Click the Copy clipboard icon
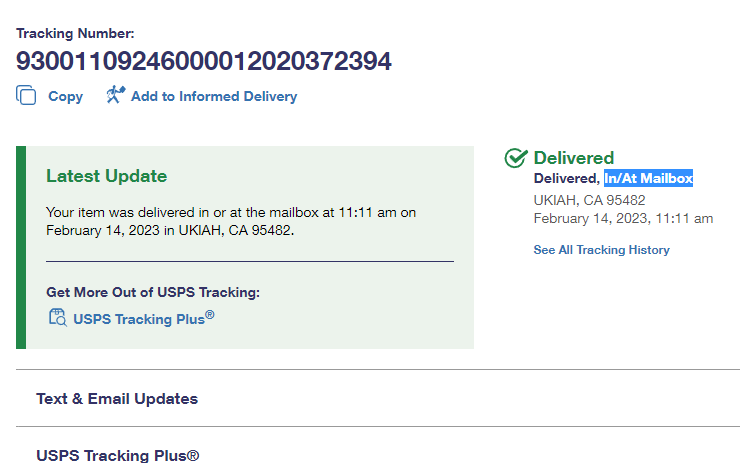The height and width of the screenshot is (463, 740). (26, 96)
